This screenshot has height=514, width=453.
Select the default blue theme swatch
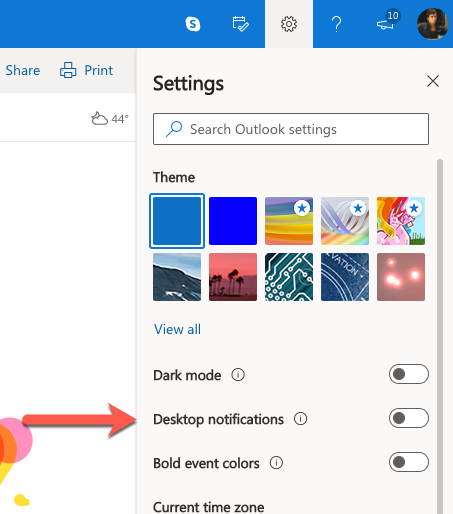177,221
